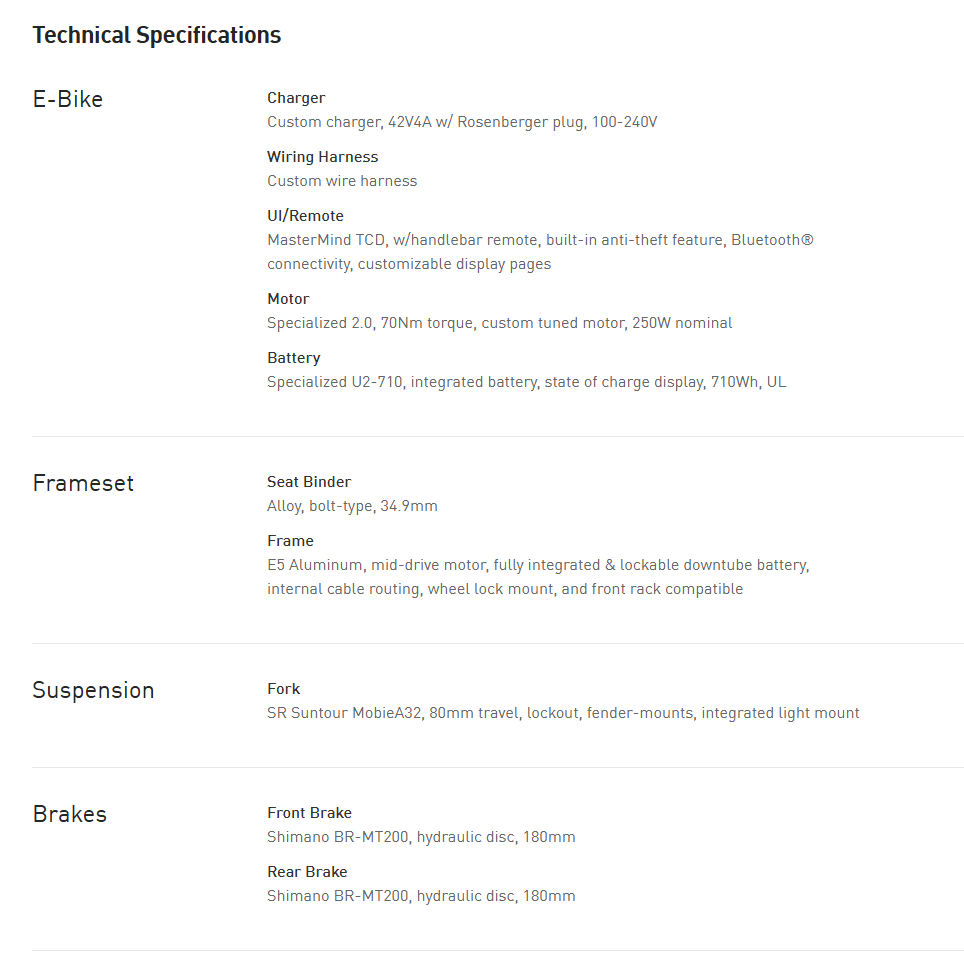Click the Suspension section title
The image size is (964, 959).
click(x=93, y=690)
